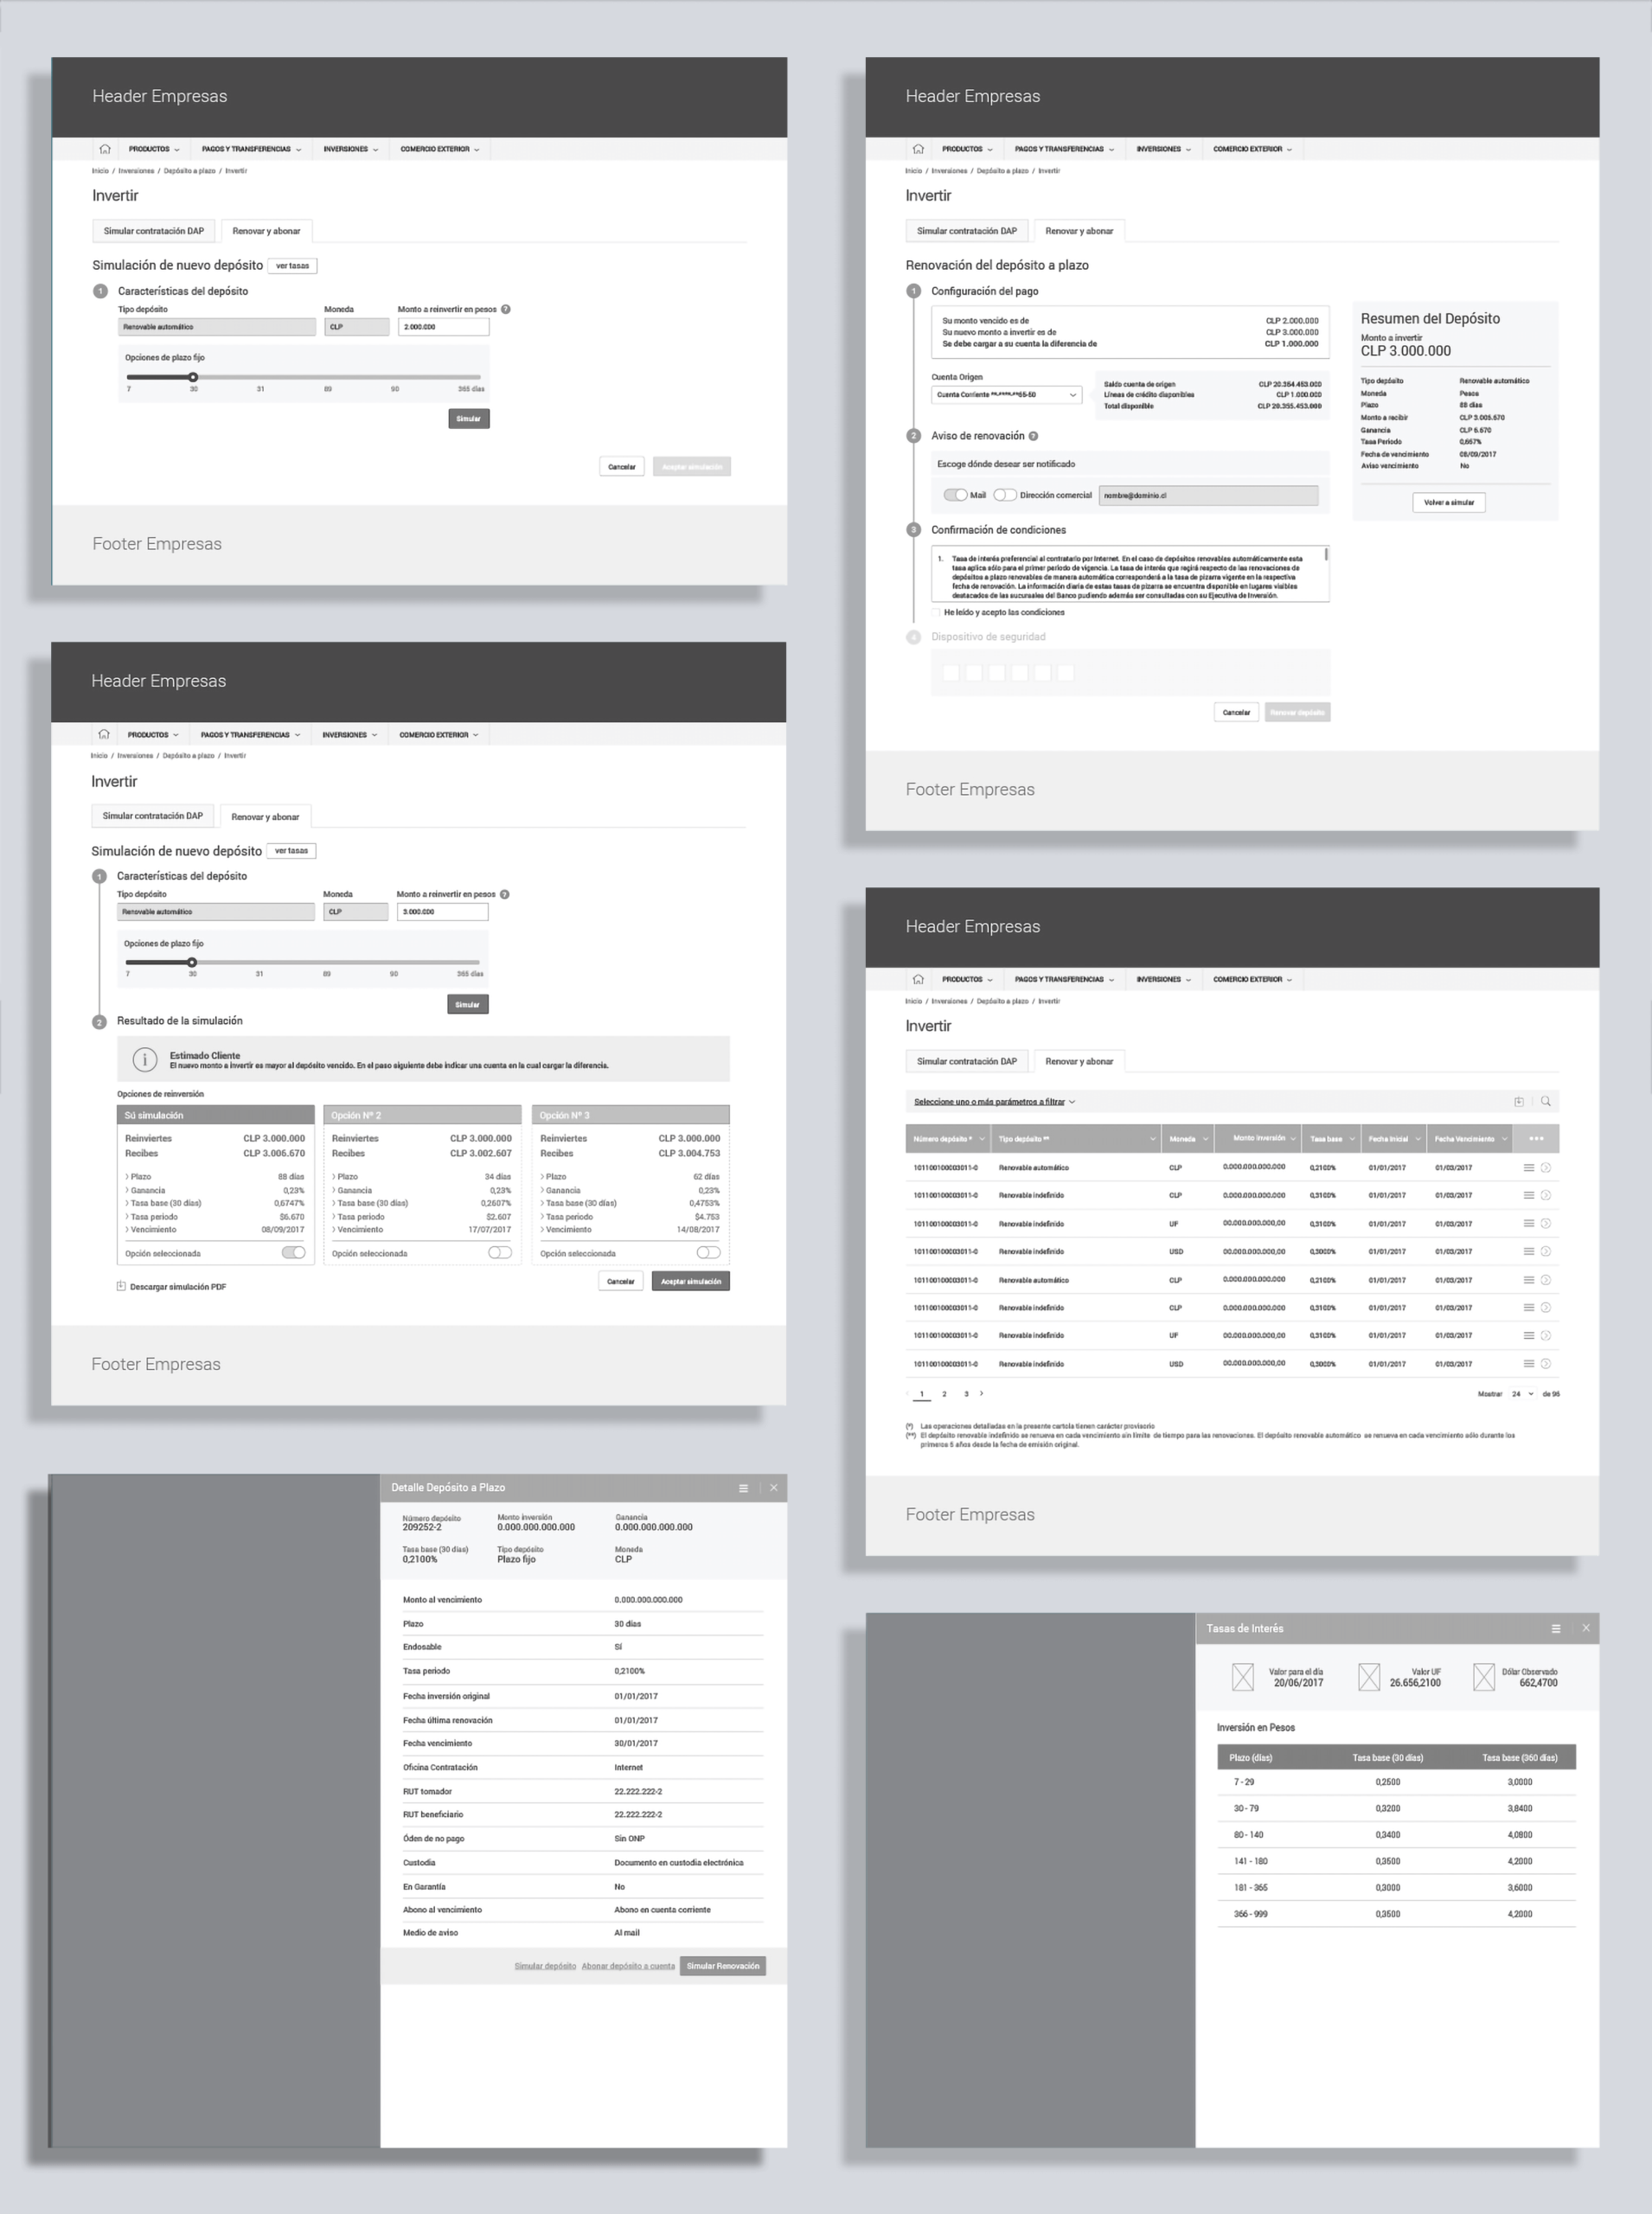Select 'Simular contratación DAP' tab in deposits table mockup
Viewport: 1652px width, 2214px height.
tap(966, 1061)
